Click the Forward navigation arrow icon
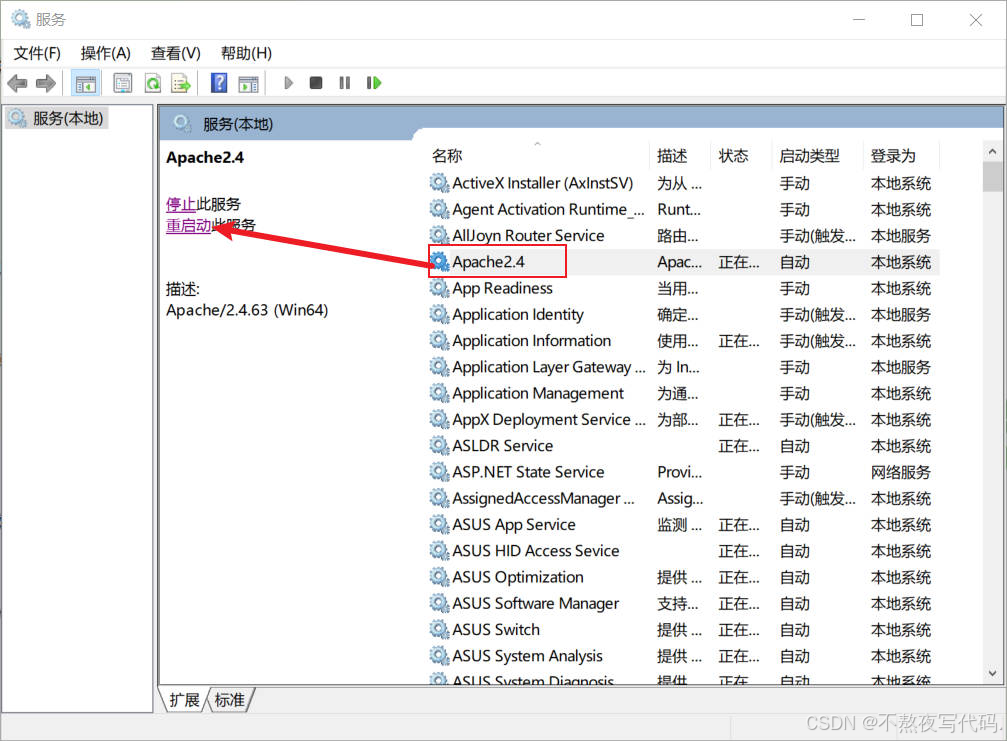The image size is (1007, 741). pos(44,83)
